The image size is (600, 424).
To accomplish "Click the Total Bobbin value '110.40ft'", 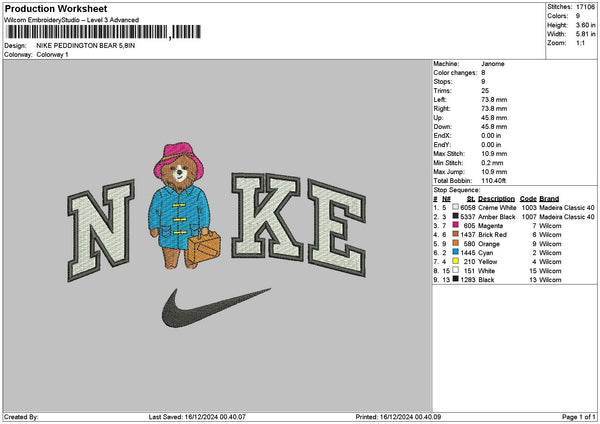I will (496, 181).
